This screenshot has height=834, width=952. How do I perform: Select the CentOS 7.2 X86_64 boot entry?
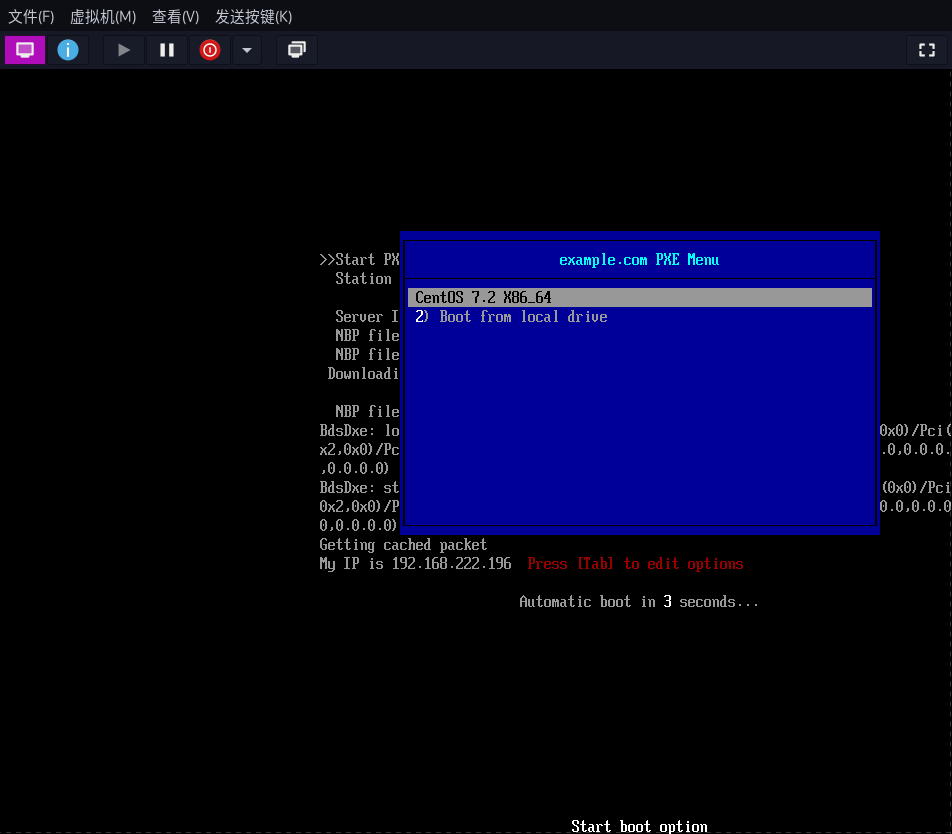(x=483, y=298)
